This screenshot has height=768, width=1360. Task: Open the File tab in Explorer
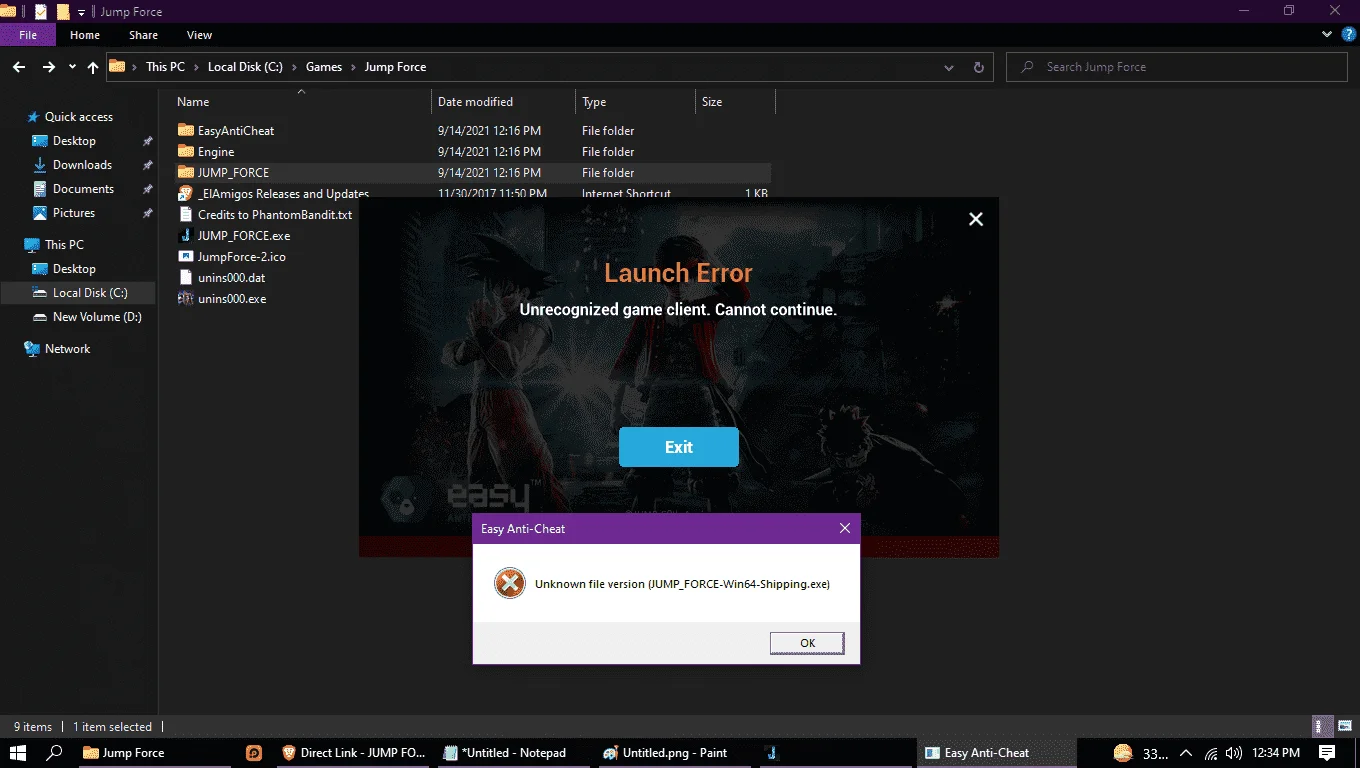point(28,35)
